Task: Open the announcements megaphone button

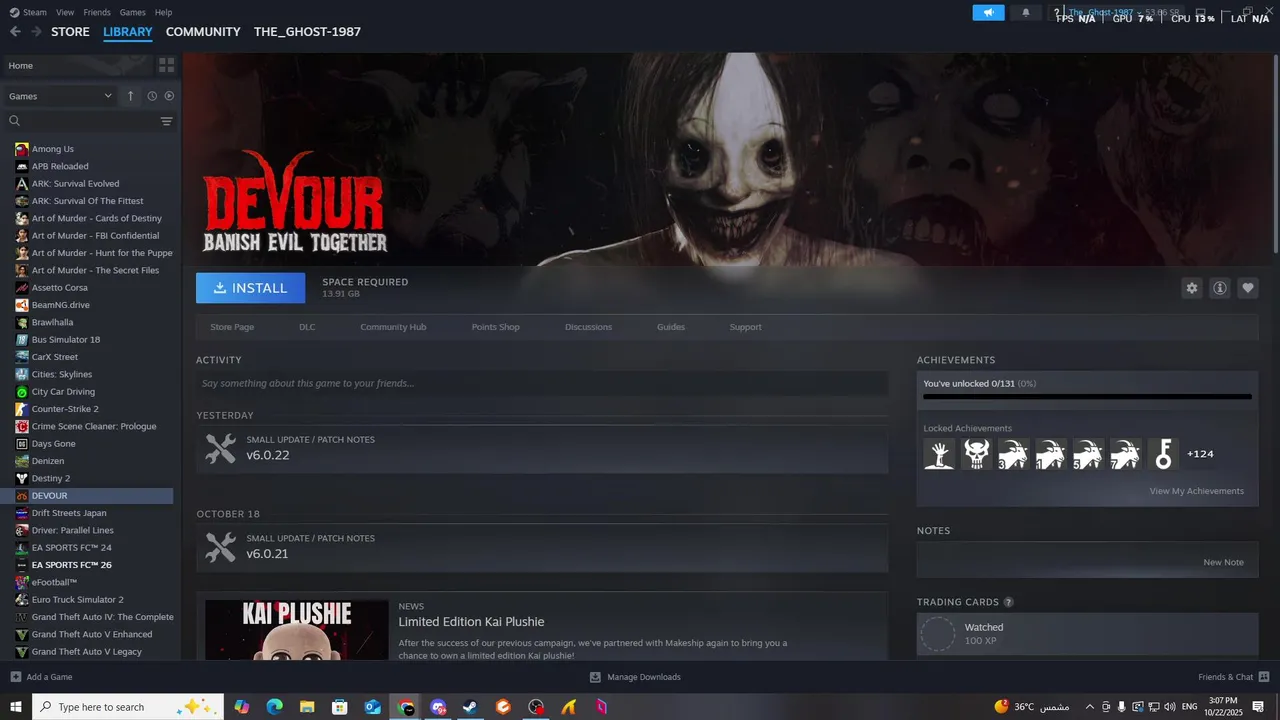Action: (988, 13)
